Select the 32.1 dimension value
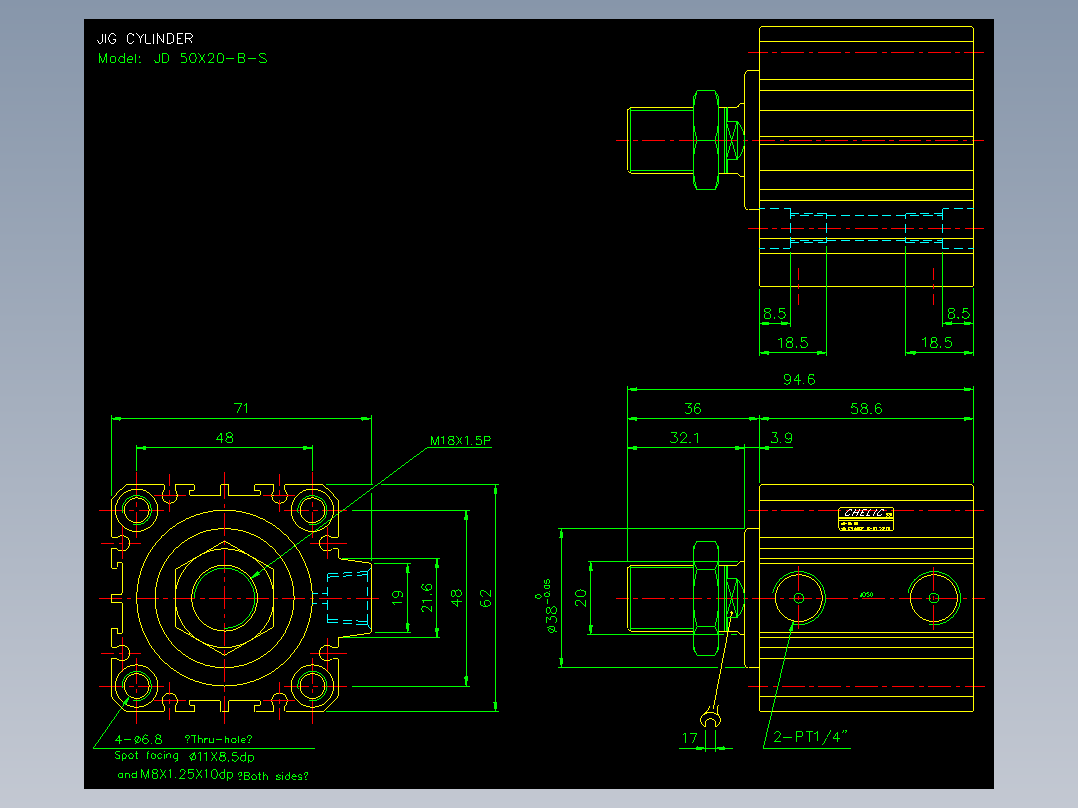 tap(685, 438)
